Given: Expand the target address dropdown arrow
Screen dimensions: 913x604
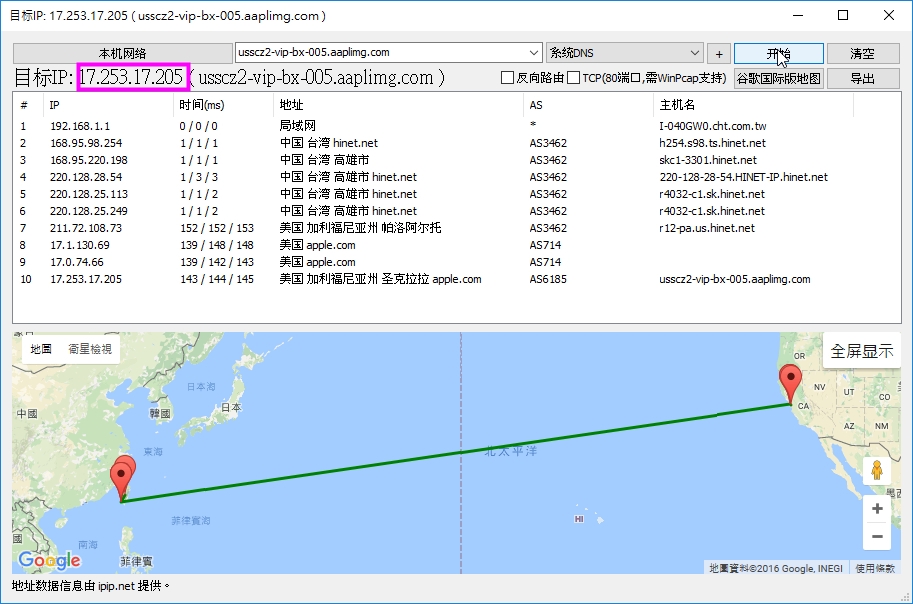Looking at the screenshot, I should click(x=534, y=52).
